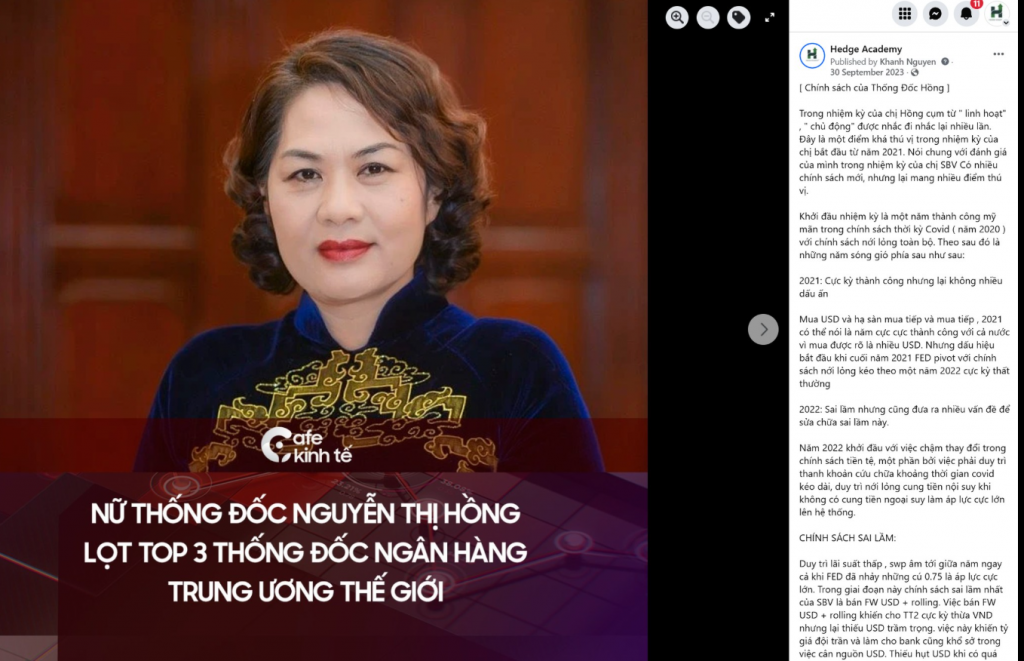Open post options three-dot menu
Viewport: 1024px width, 661px height.
point(999,54)
